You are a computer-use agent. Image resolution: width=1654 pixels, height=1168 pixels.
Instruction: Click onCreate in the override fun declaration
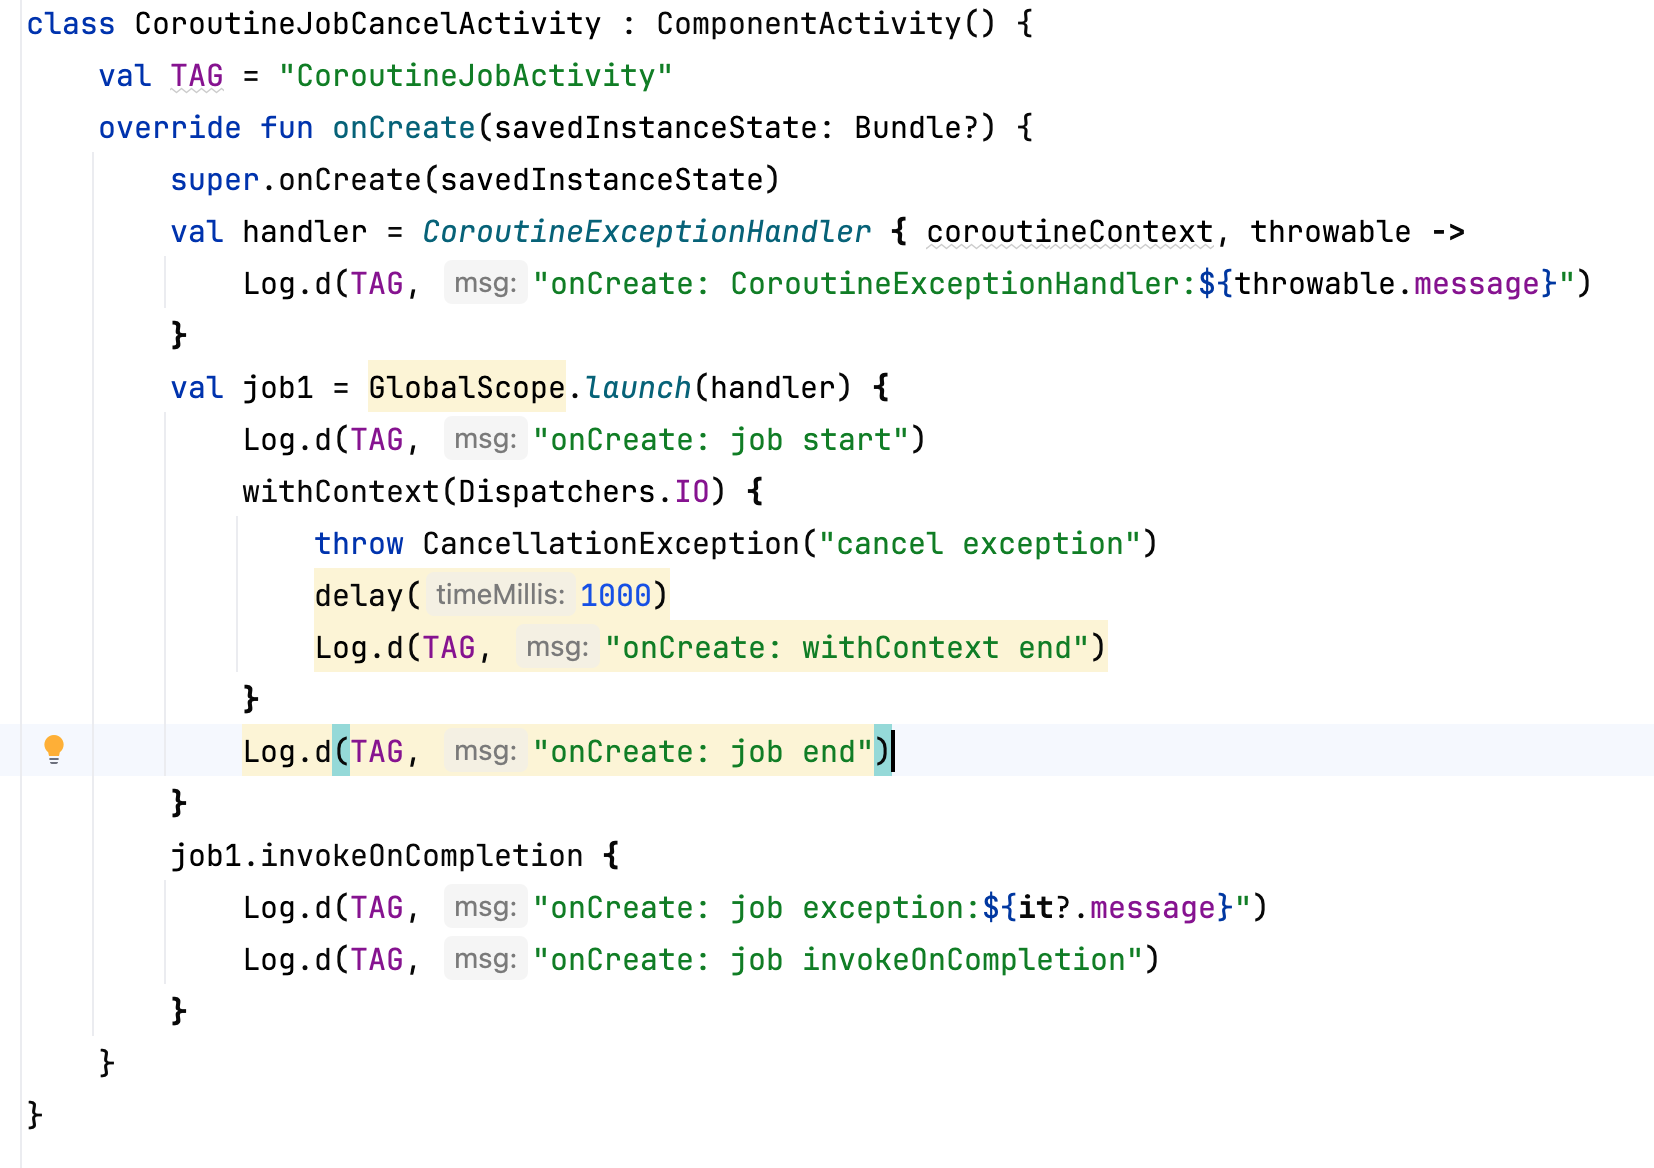click(x=403, y=128)
